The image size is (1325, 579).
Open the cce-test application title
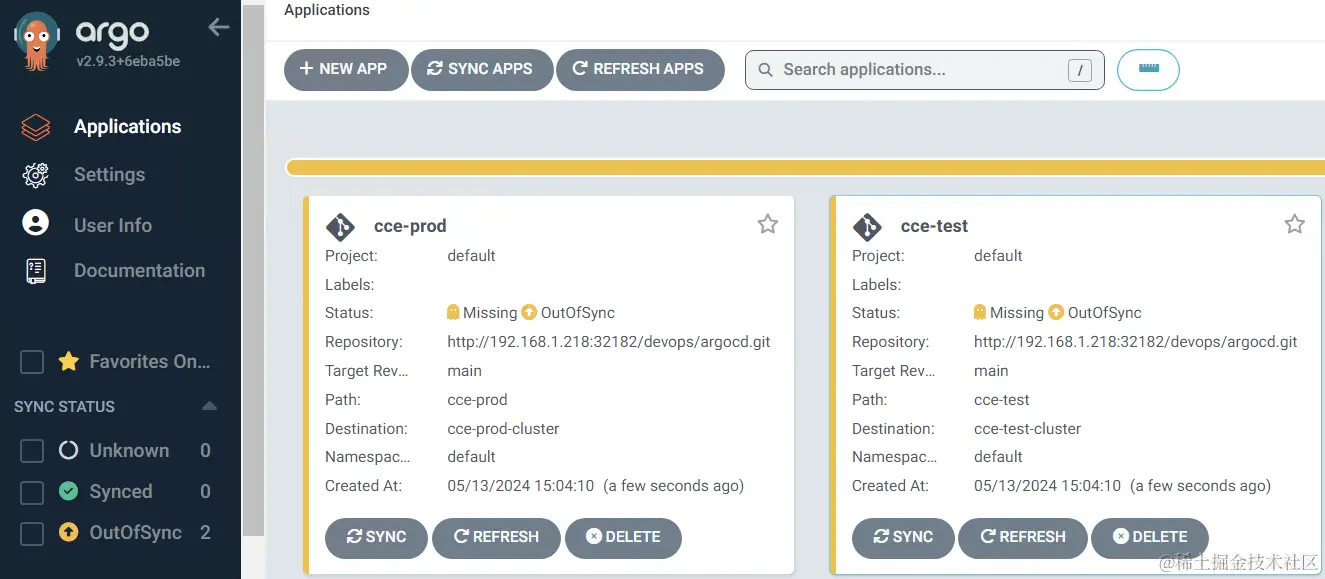(935, 226)
